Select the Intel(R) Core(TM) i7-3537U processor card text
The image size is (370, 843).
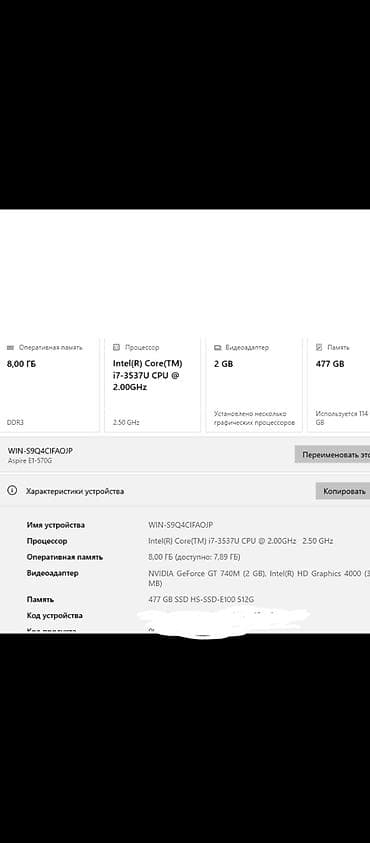pos(147,375)
